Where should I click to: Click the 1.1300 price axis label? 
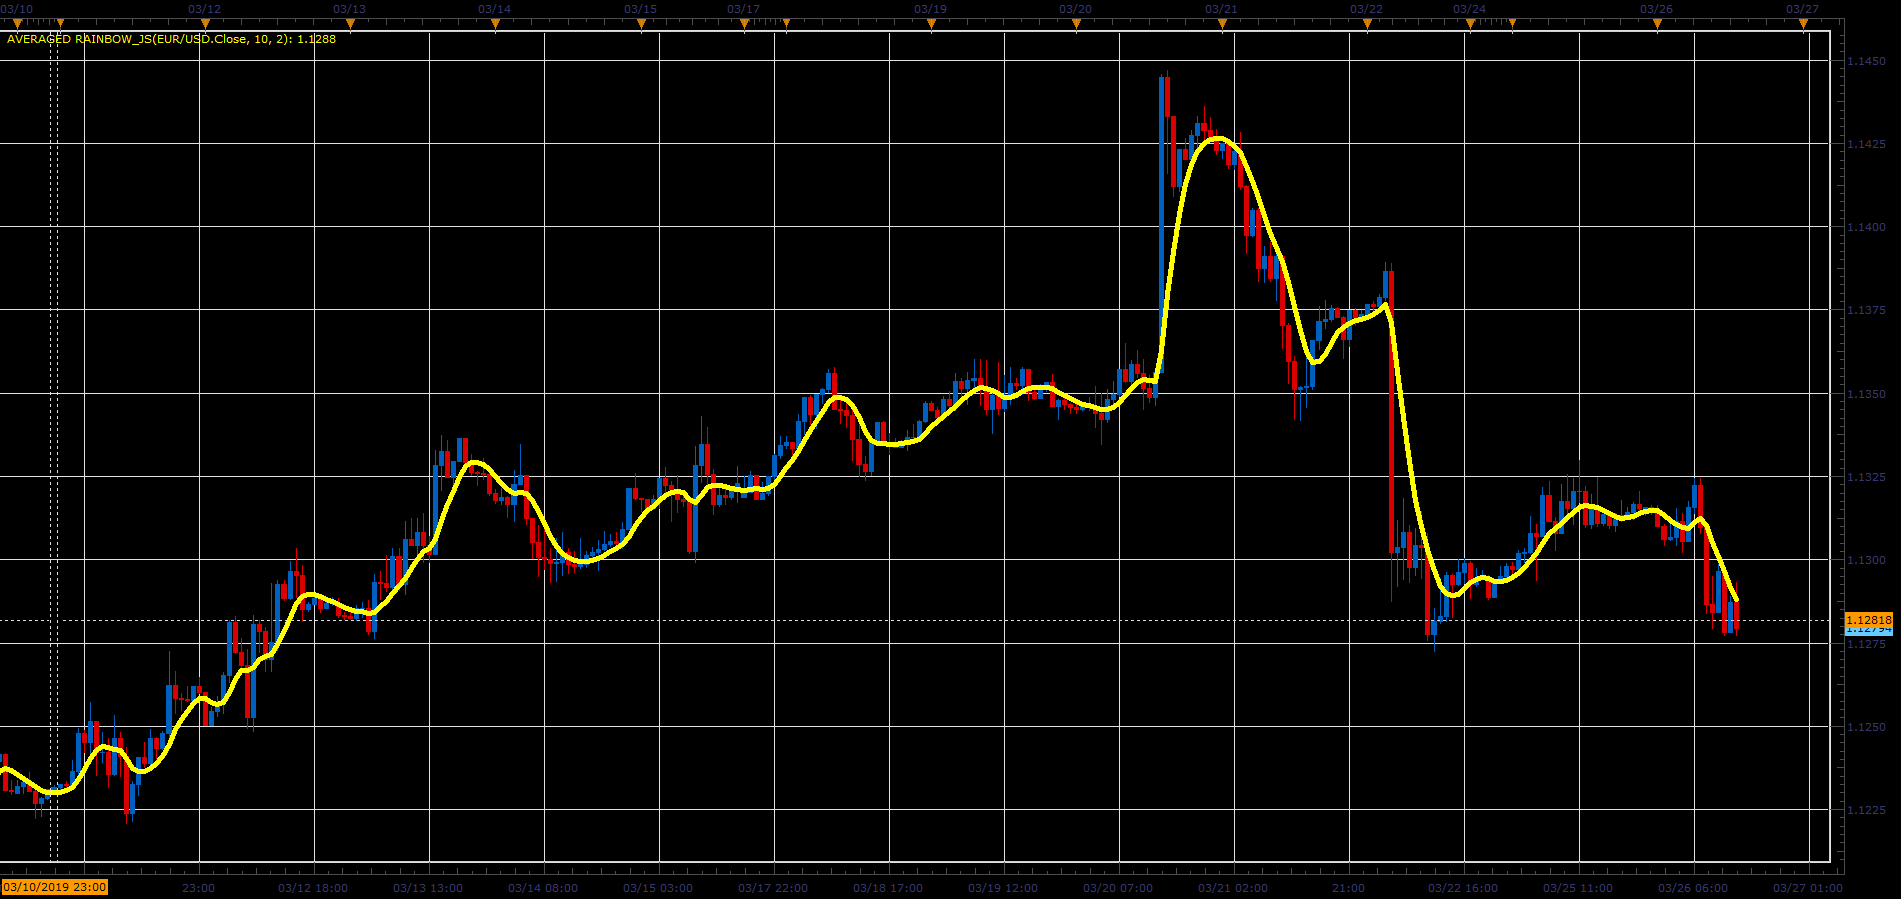(x=1866, y=560)
